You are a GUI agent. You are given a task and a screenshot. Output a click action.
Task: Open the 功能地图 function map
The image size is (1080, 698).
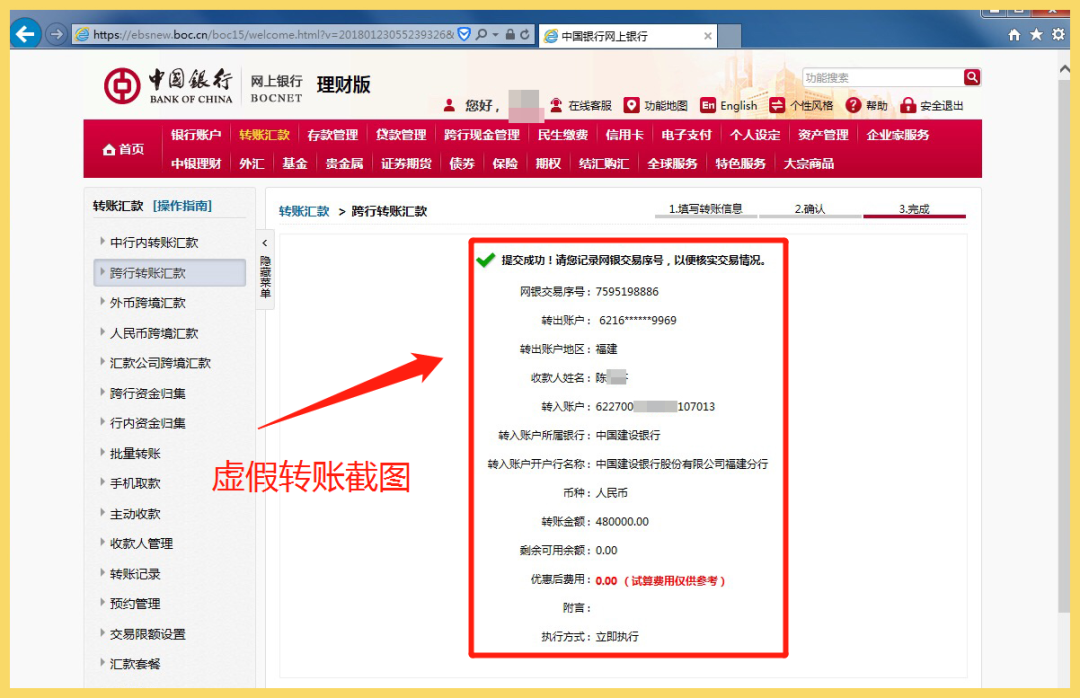click(656, 105)
